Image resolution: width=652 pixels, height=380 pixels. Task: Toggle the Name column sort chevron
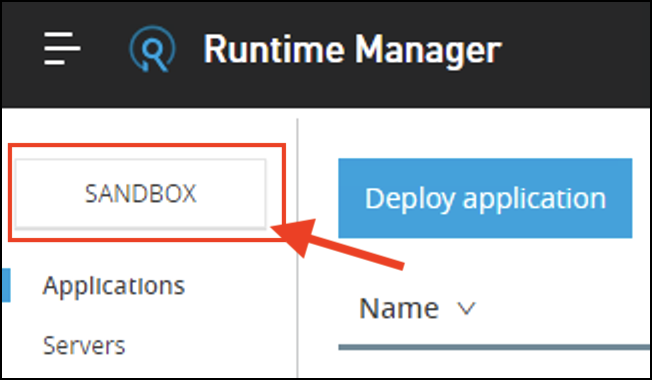tap(466, 308)
